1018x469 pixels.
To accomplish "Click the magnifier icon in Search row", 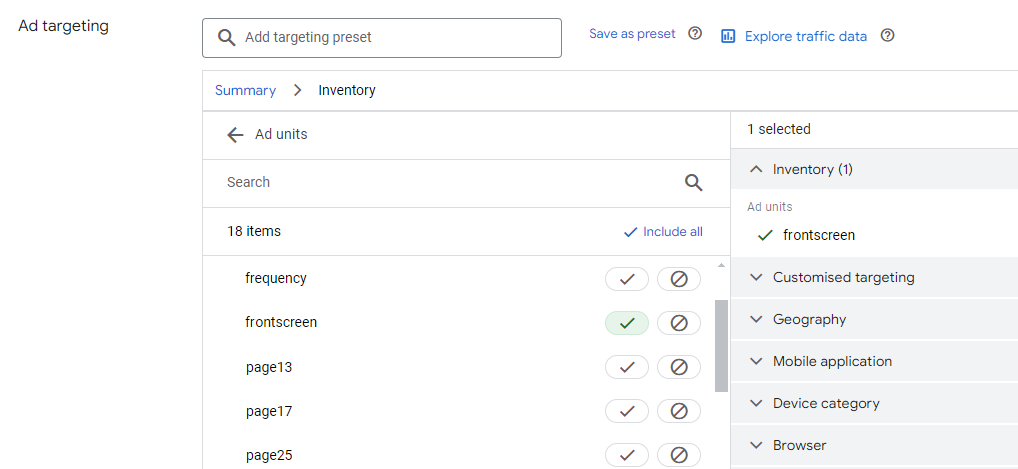I will (693, 183).
